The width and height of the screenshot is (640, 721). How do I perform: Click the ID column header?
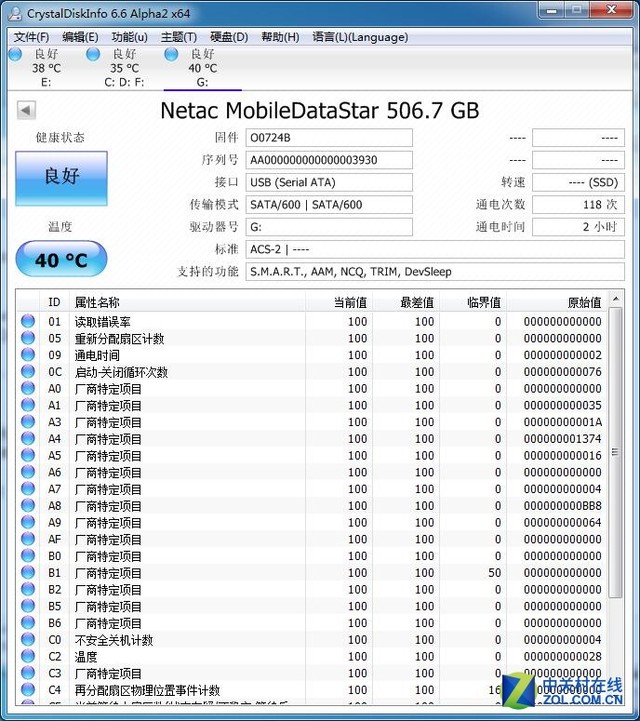[54, 302]
